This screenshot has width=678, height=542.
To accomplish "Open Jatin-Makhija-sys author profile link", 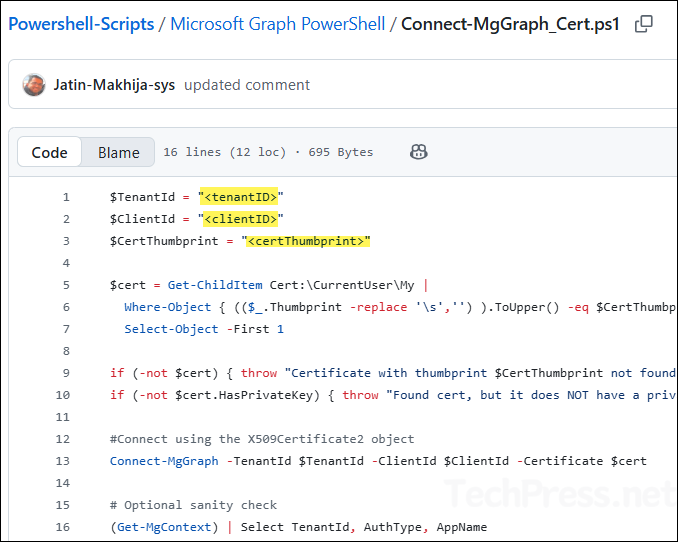I will tap(114, 85).
